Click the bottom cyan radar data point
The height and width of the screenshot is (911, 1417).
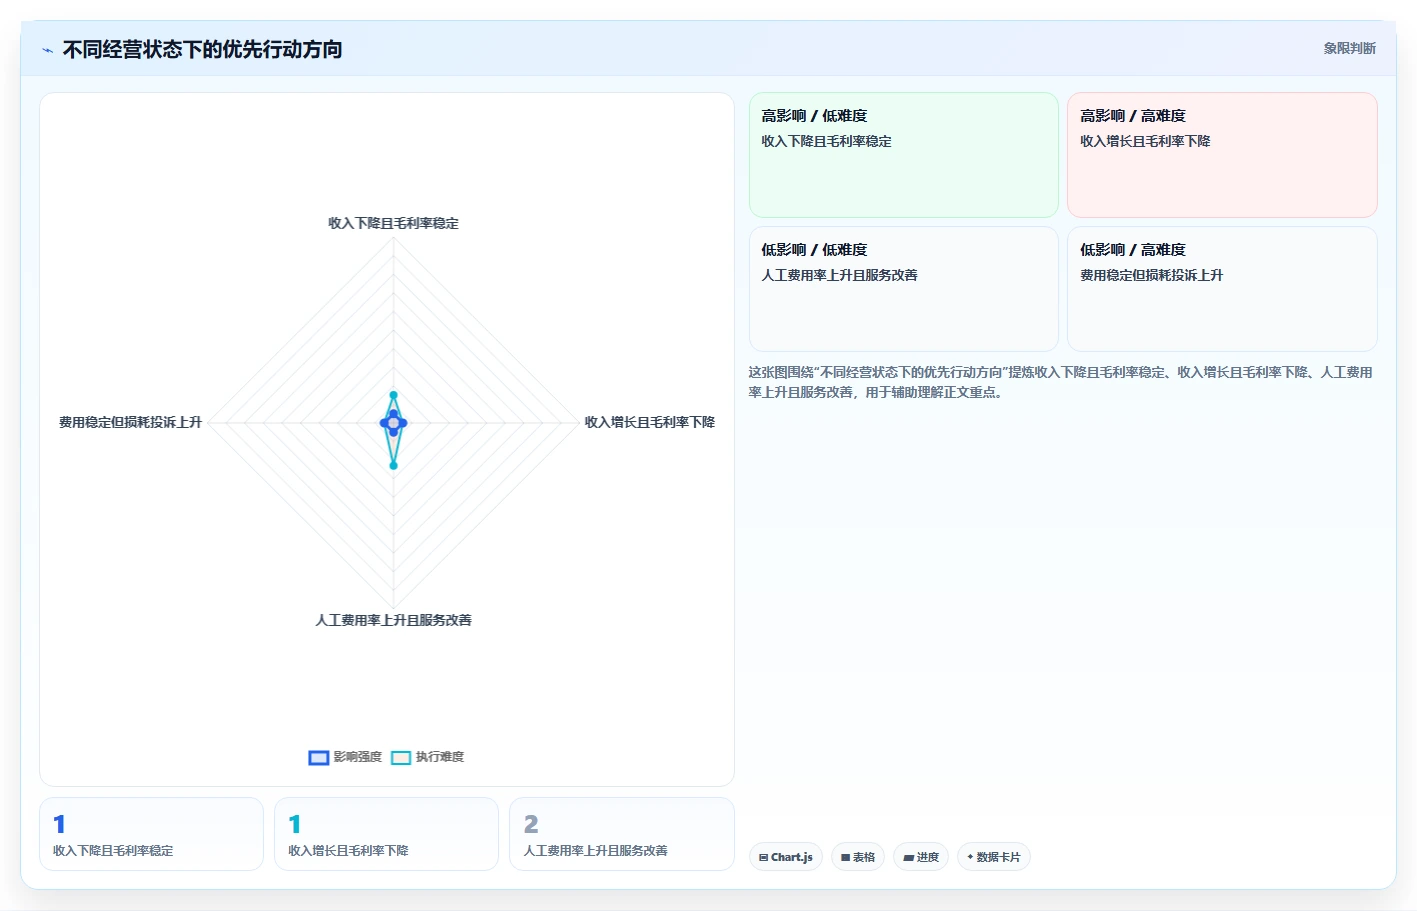pos(393,465)
